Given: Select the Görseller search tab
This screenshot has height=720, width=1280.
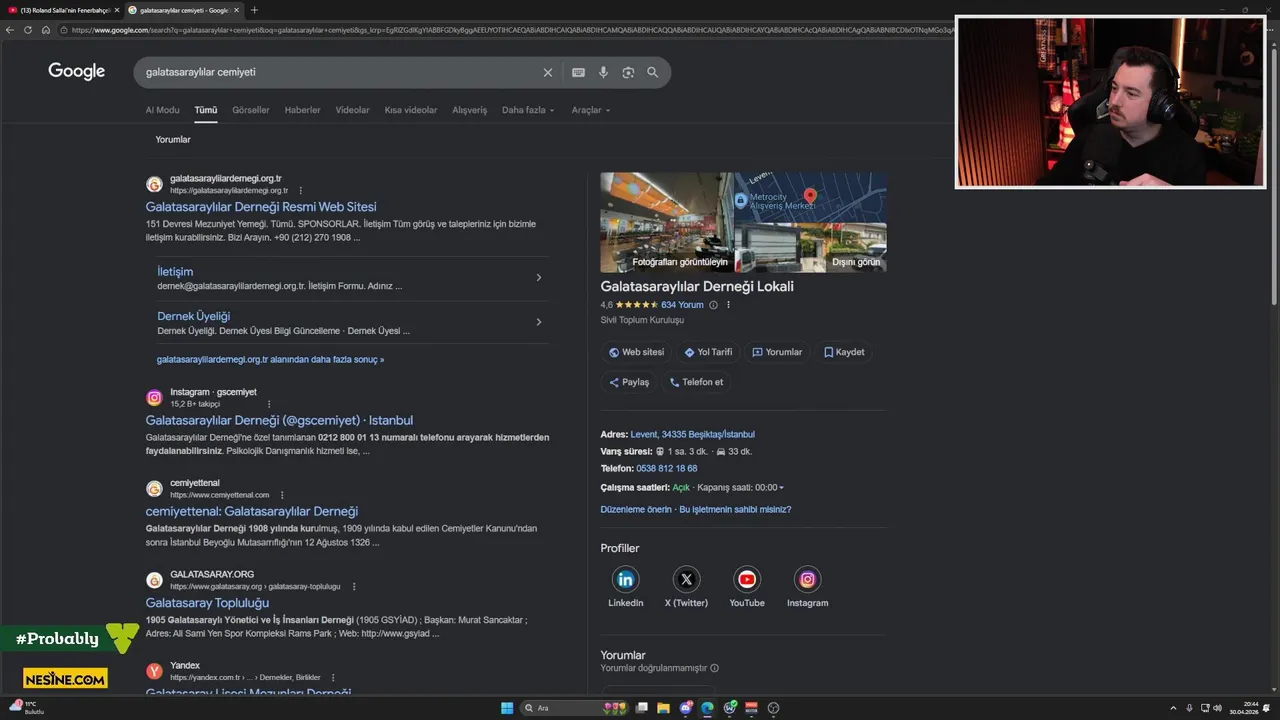Looking at the screenshot, I should click(251, 110).
